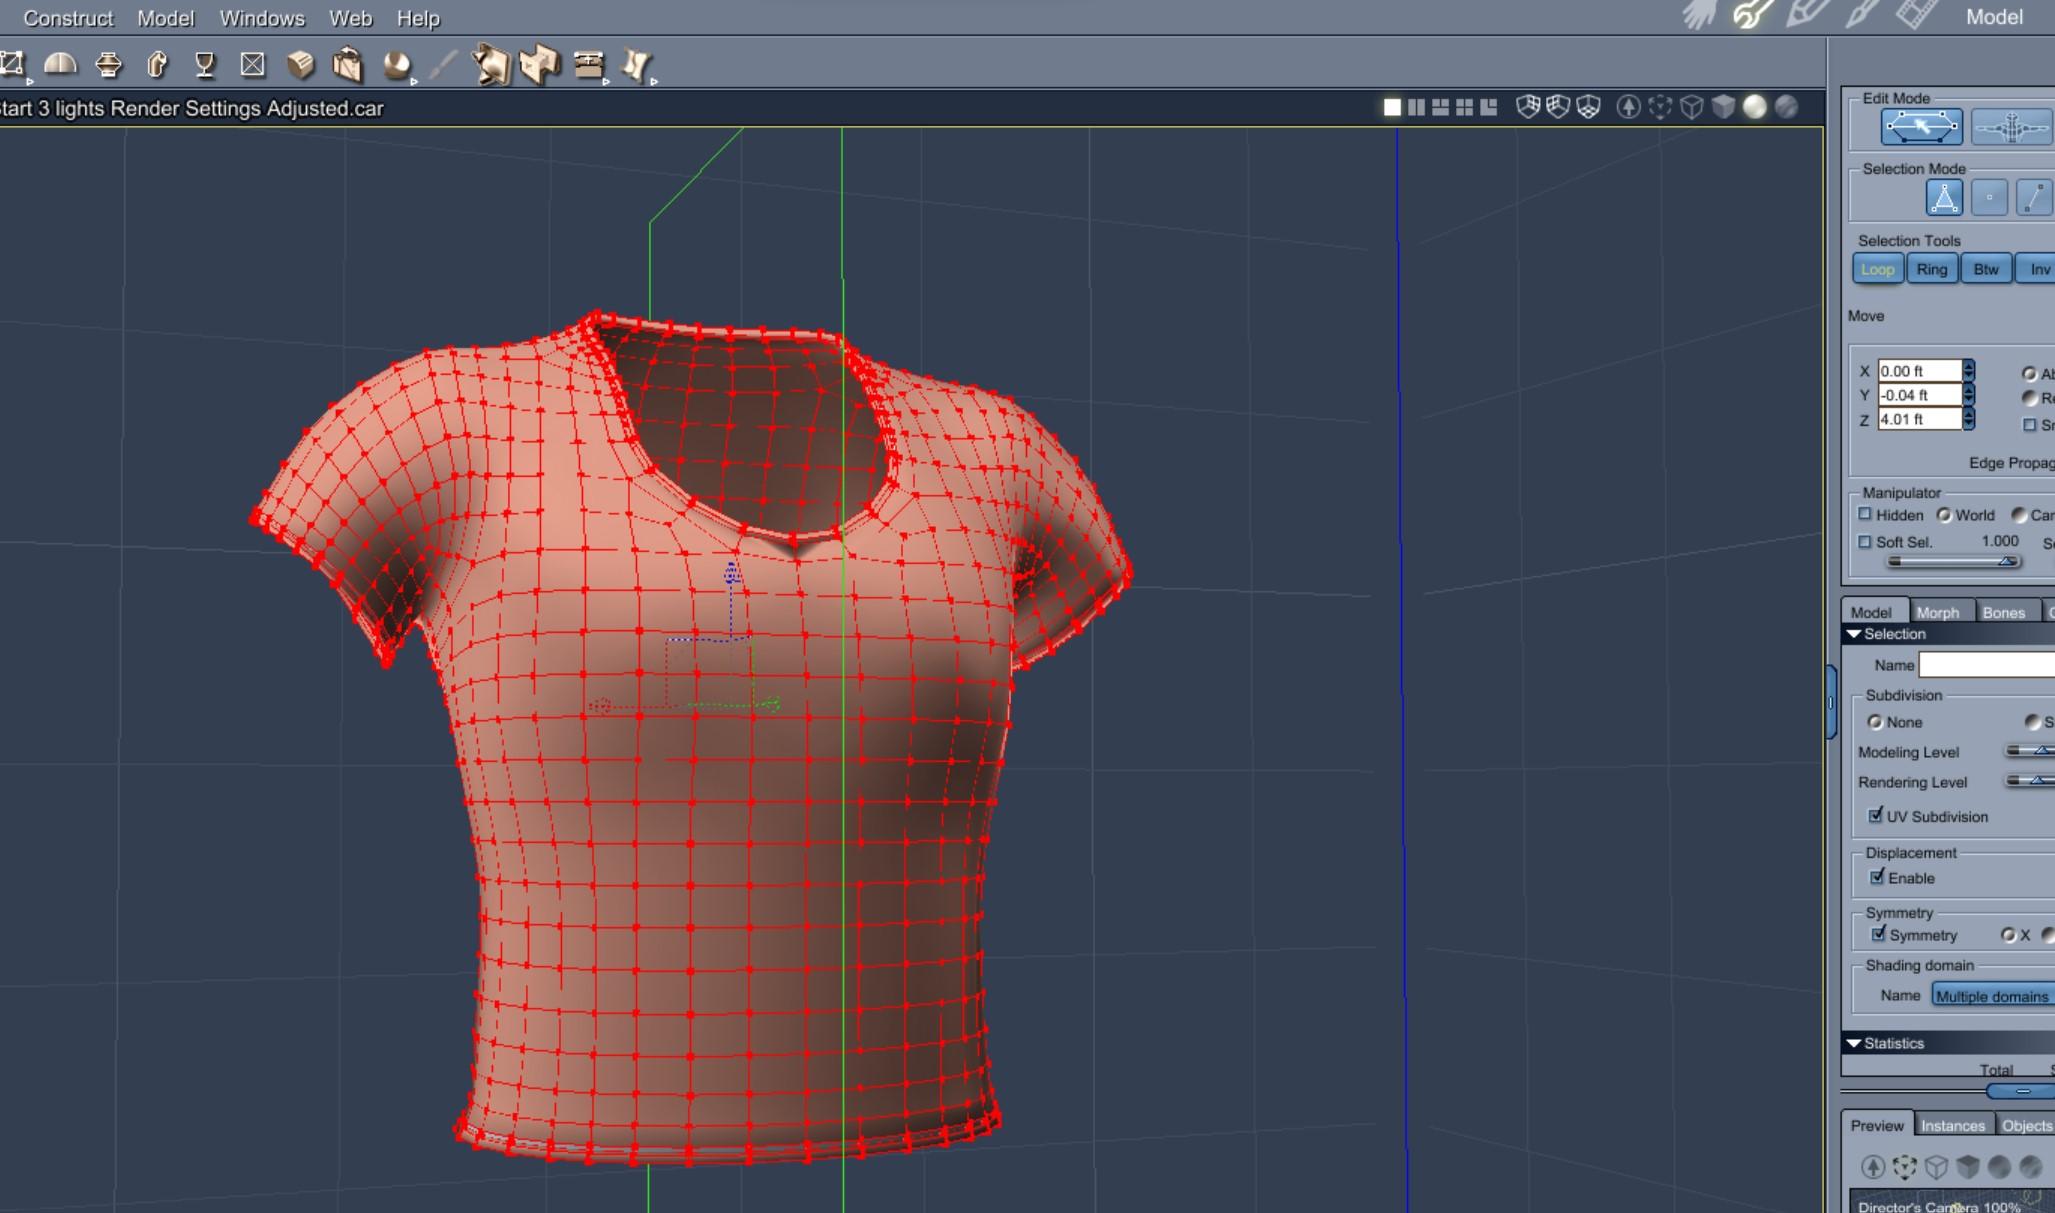
Task: Enable the Hidden manipulator checkbox
Action: coord(1865,514)
